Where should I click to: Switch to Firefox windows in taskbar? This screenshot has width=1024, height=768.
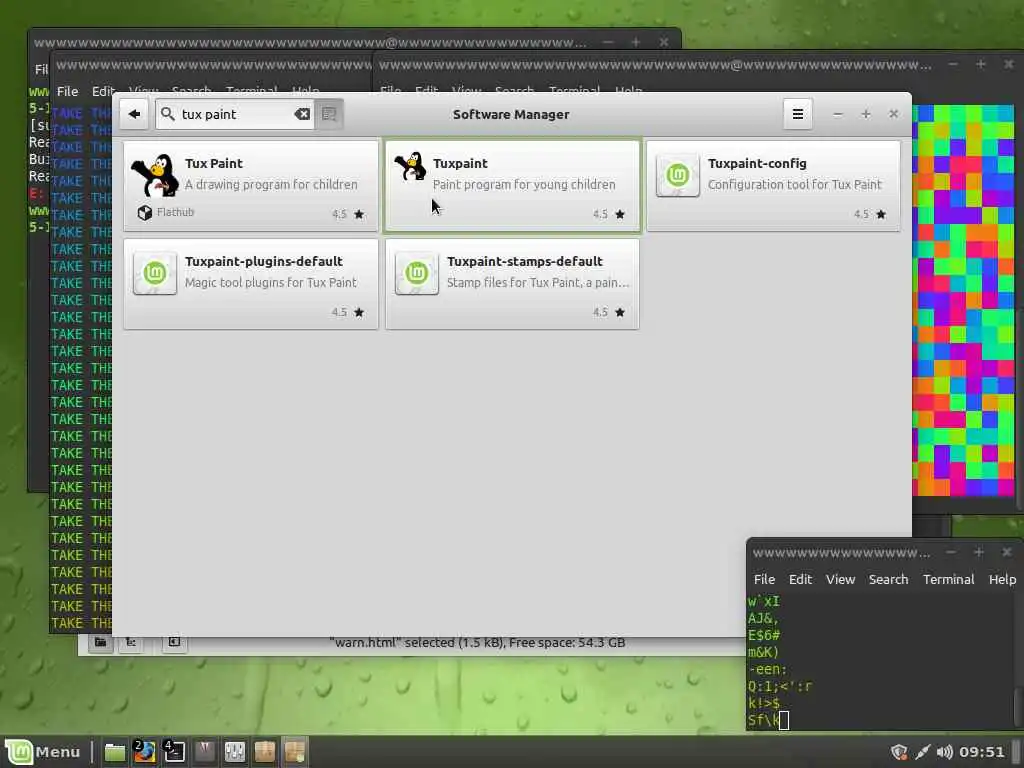144,752
